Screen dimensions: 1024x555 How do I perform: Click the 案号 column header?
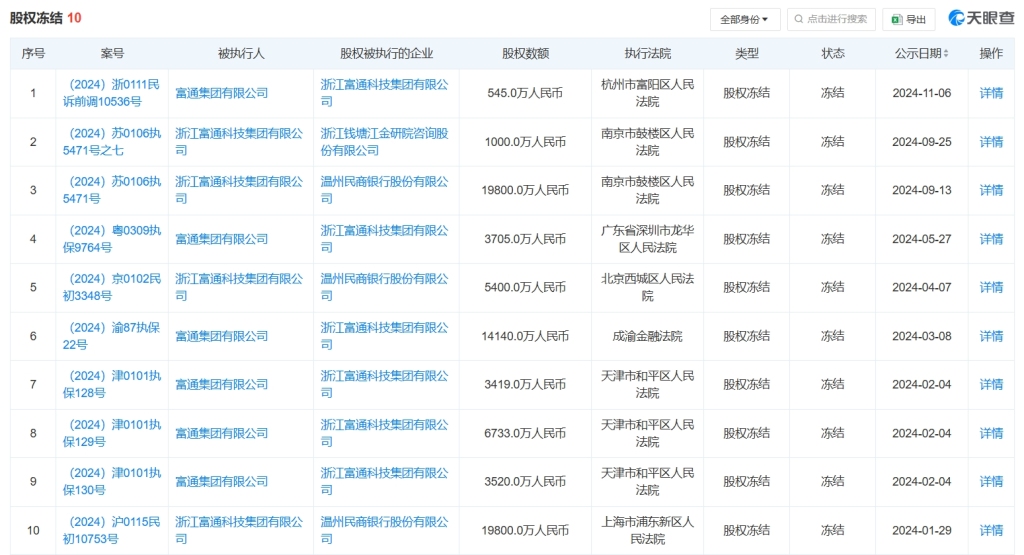(x=112, y=54)
